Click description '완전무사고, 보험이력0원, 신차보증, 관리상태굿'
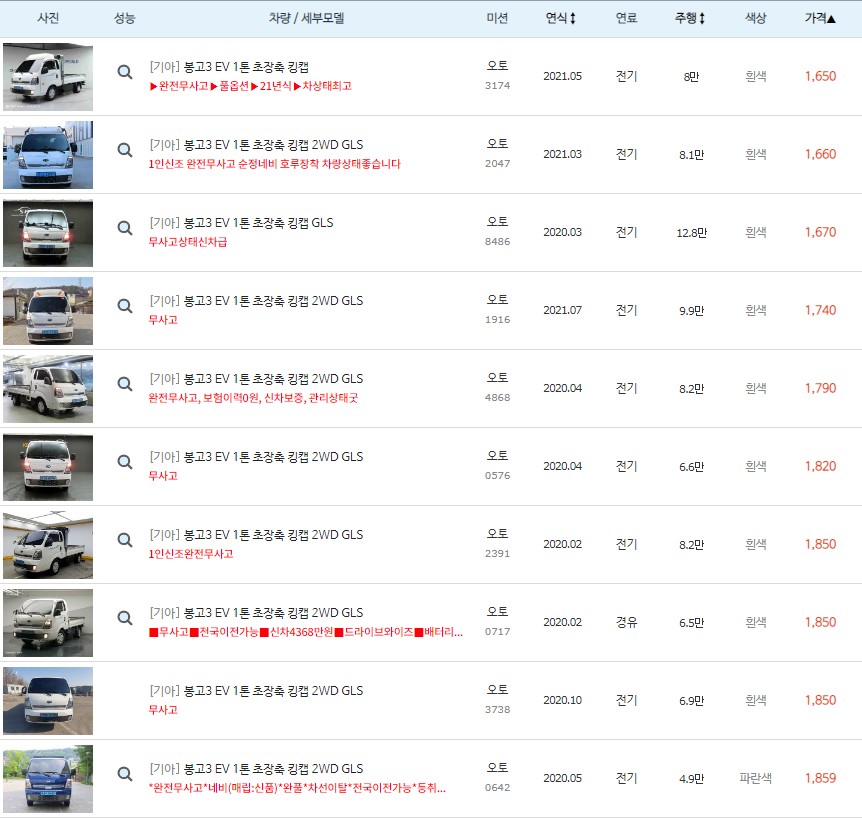This screenshot has width=862, height=819. (253, 399)
